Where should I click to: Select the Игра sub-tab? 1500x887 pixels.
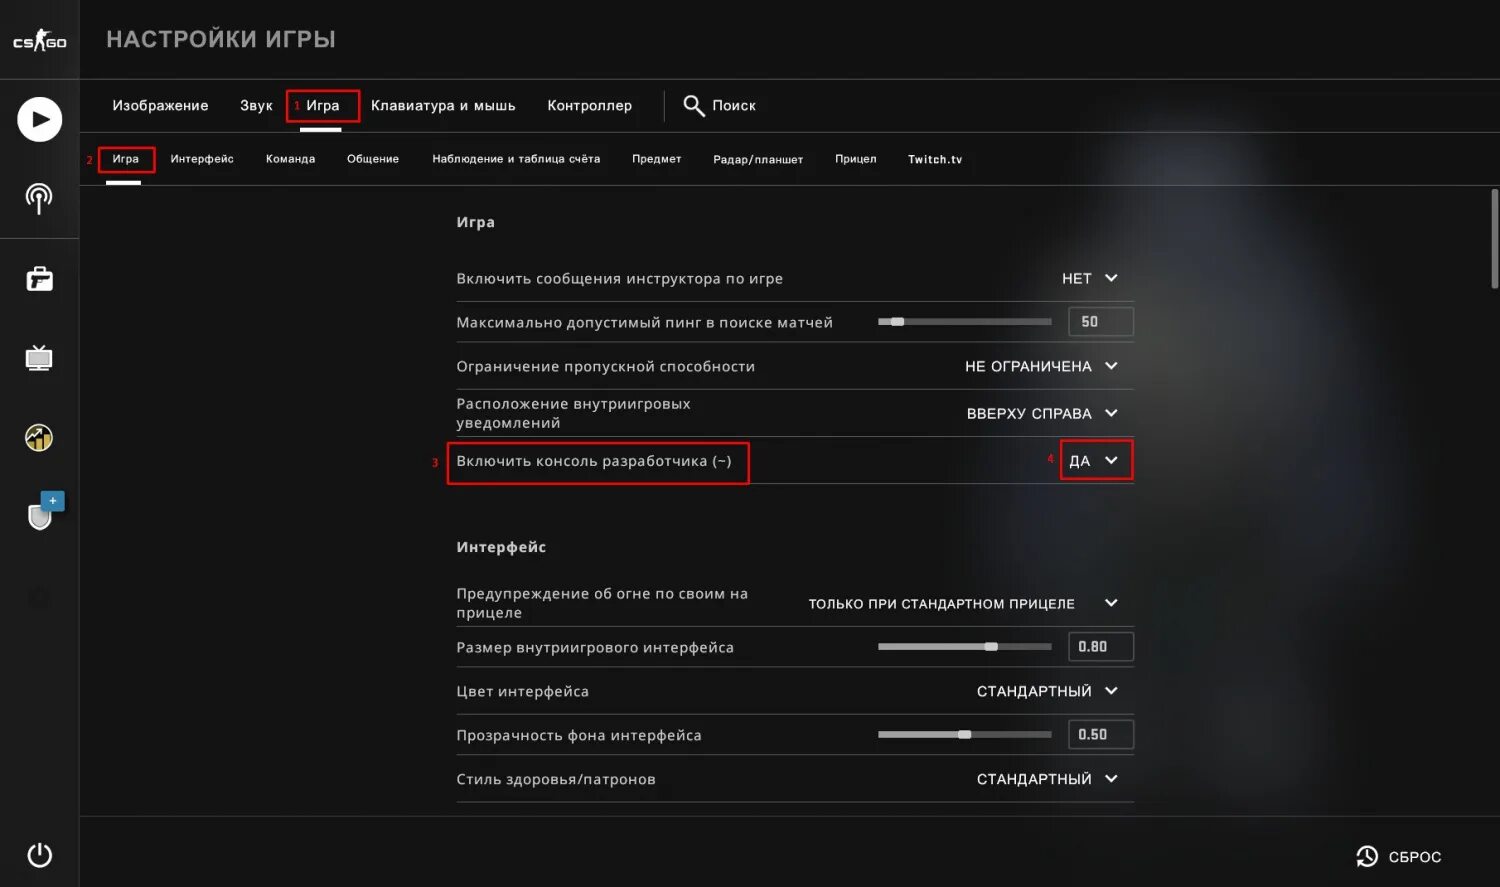point(125,159)
